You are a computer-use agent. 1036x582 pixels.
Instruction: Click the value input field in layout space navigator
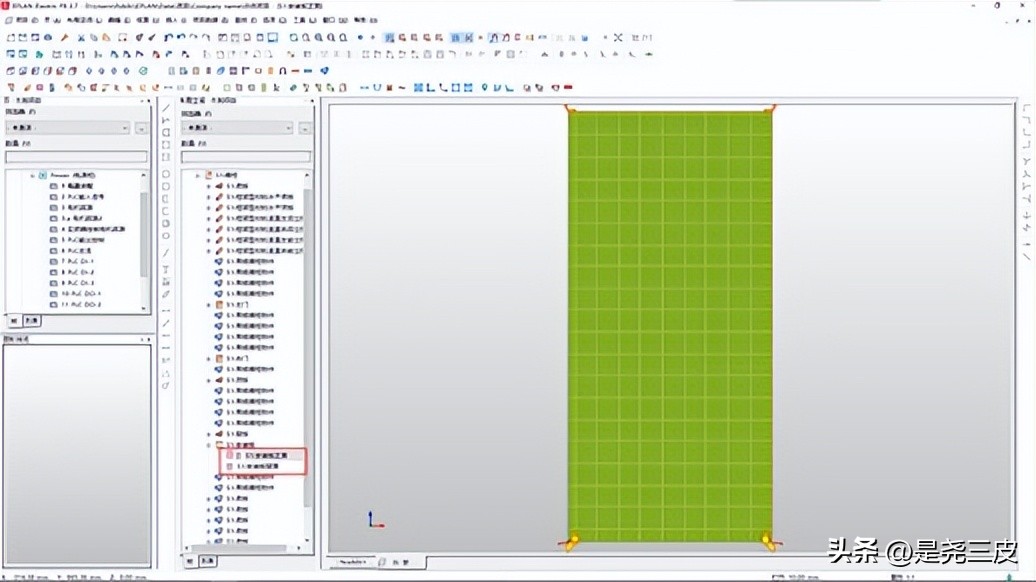click(x=246, y=156)
